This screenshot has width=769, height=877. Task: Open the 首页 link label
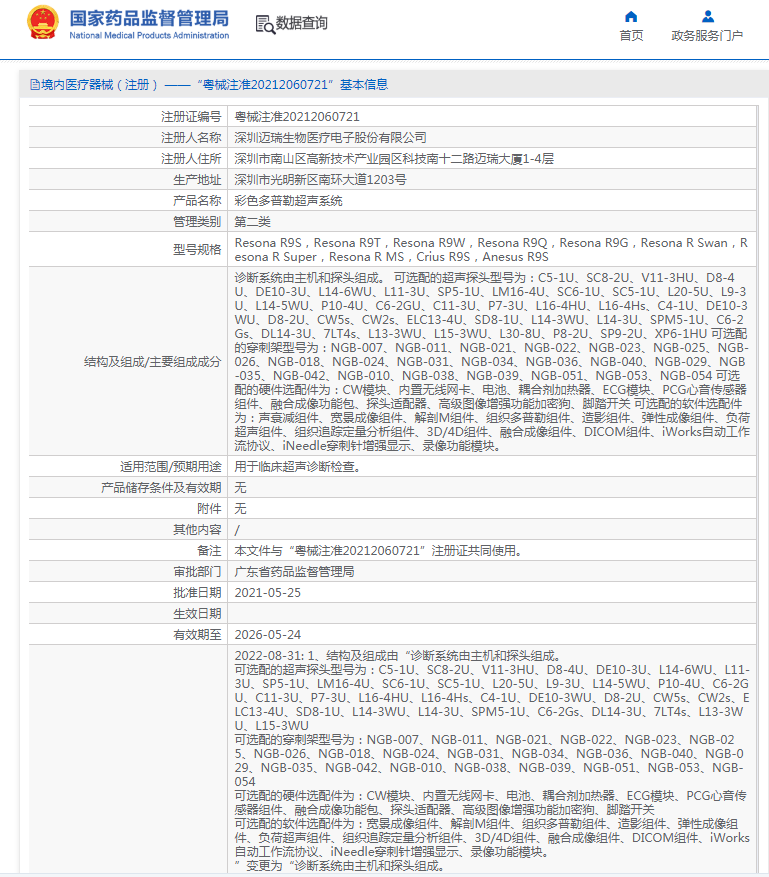[x=631, y=36]
